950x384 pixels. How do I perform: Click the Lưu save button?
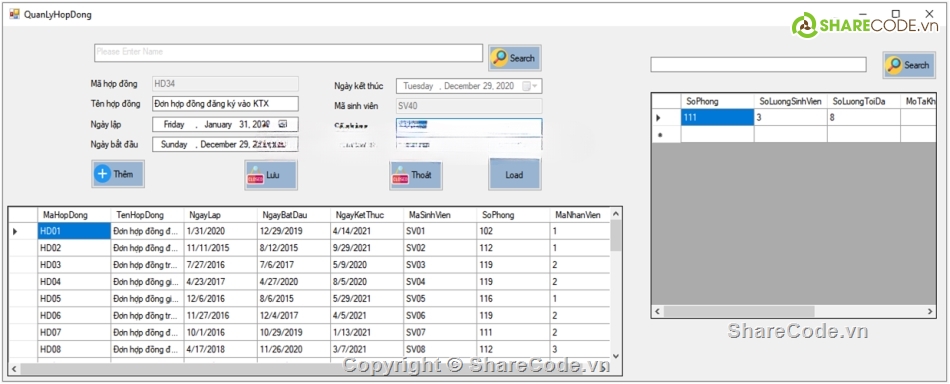271,174
